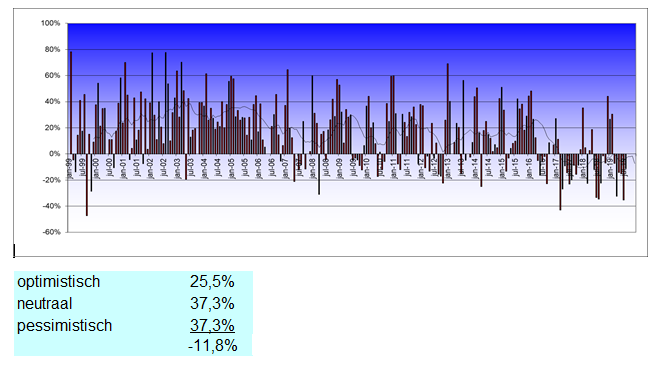Click the -40% y-axis label
Viewport: 661px width, 371px height.
click(x=51, y=206)
